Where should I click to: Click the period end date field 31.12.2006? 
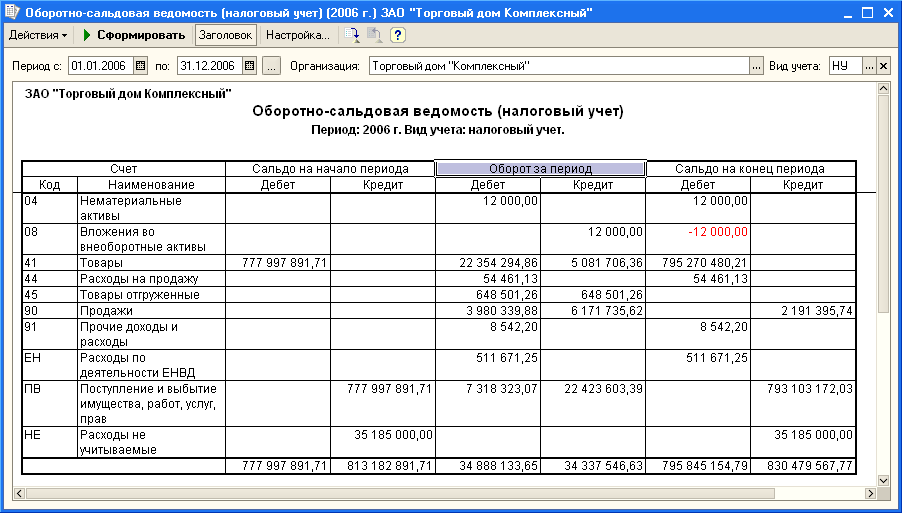[210, 66]
